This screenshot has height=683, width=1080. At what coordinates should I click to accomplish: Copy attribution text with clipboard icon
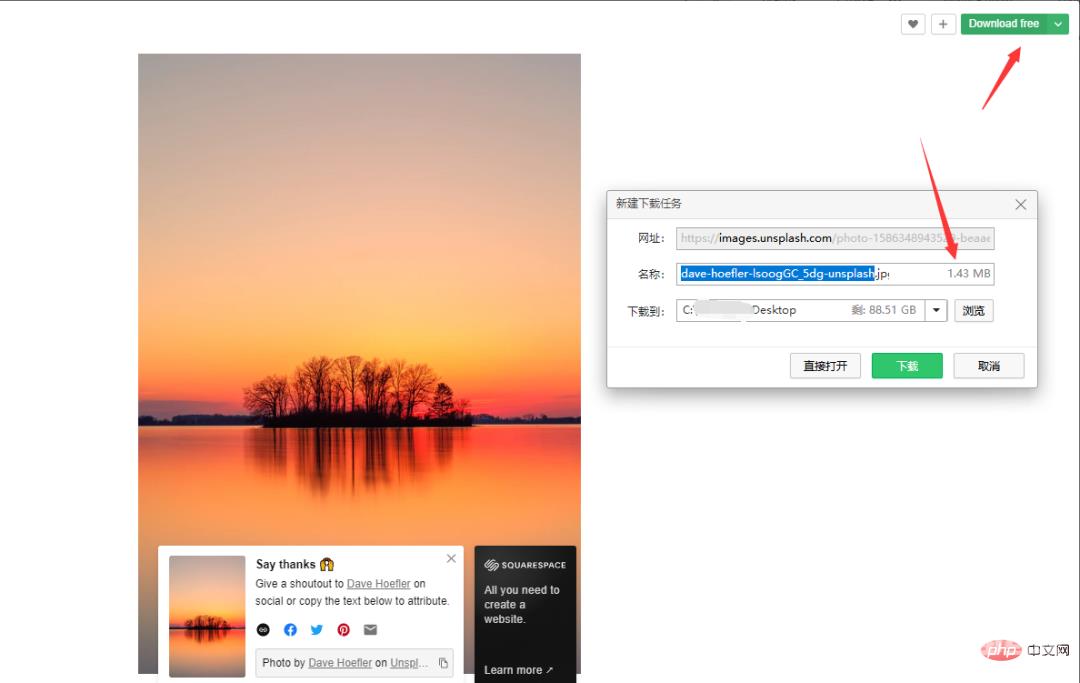(443, 663)
